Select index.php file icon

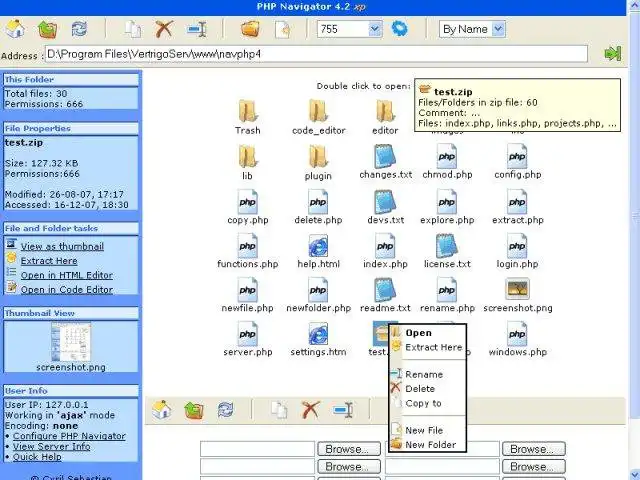(385, 245)
